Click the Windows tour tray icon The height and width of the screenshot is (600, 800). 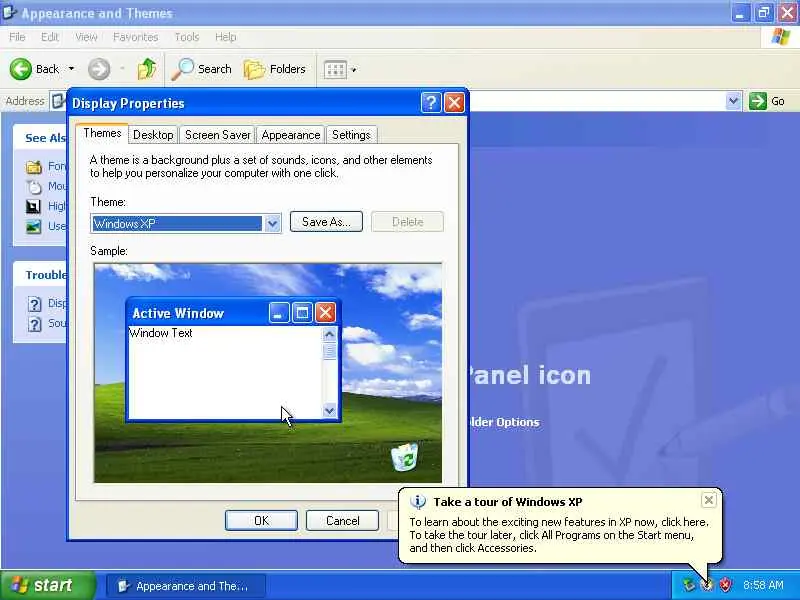click(707, 585)
